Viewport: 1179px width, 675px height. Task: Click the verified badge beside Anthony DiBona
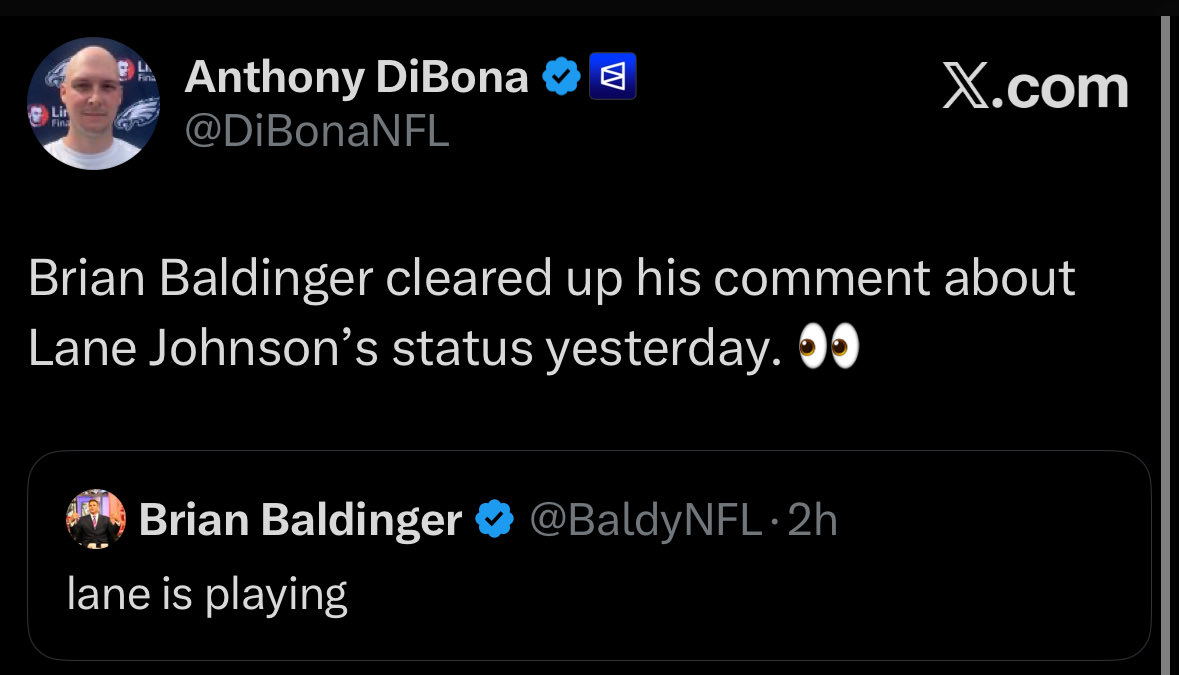point(561,77)
